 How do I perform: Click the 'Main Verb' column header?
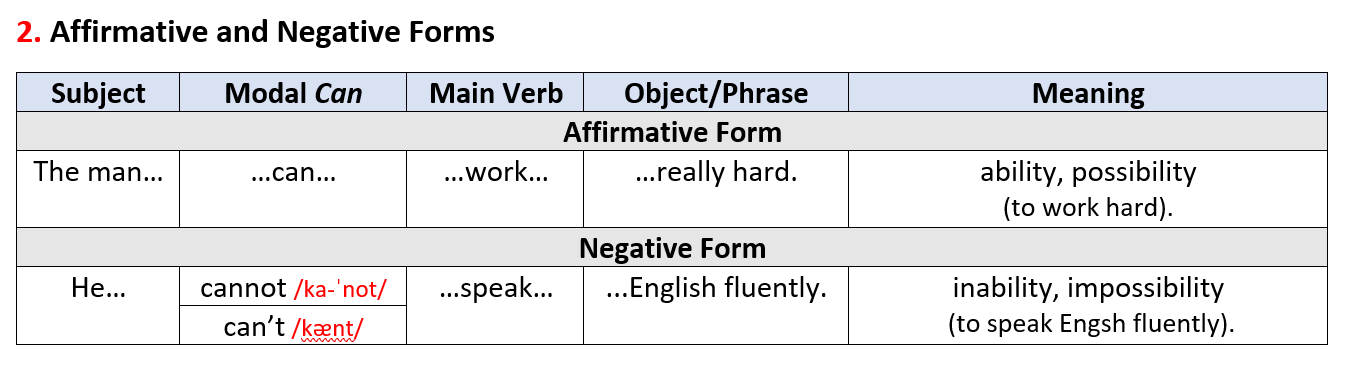(x=495, y=93)
